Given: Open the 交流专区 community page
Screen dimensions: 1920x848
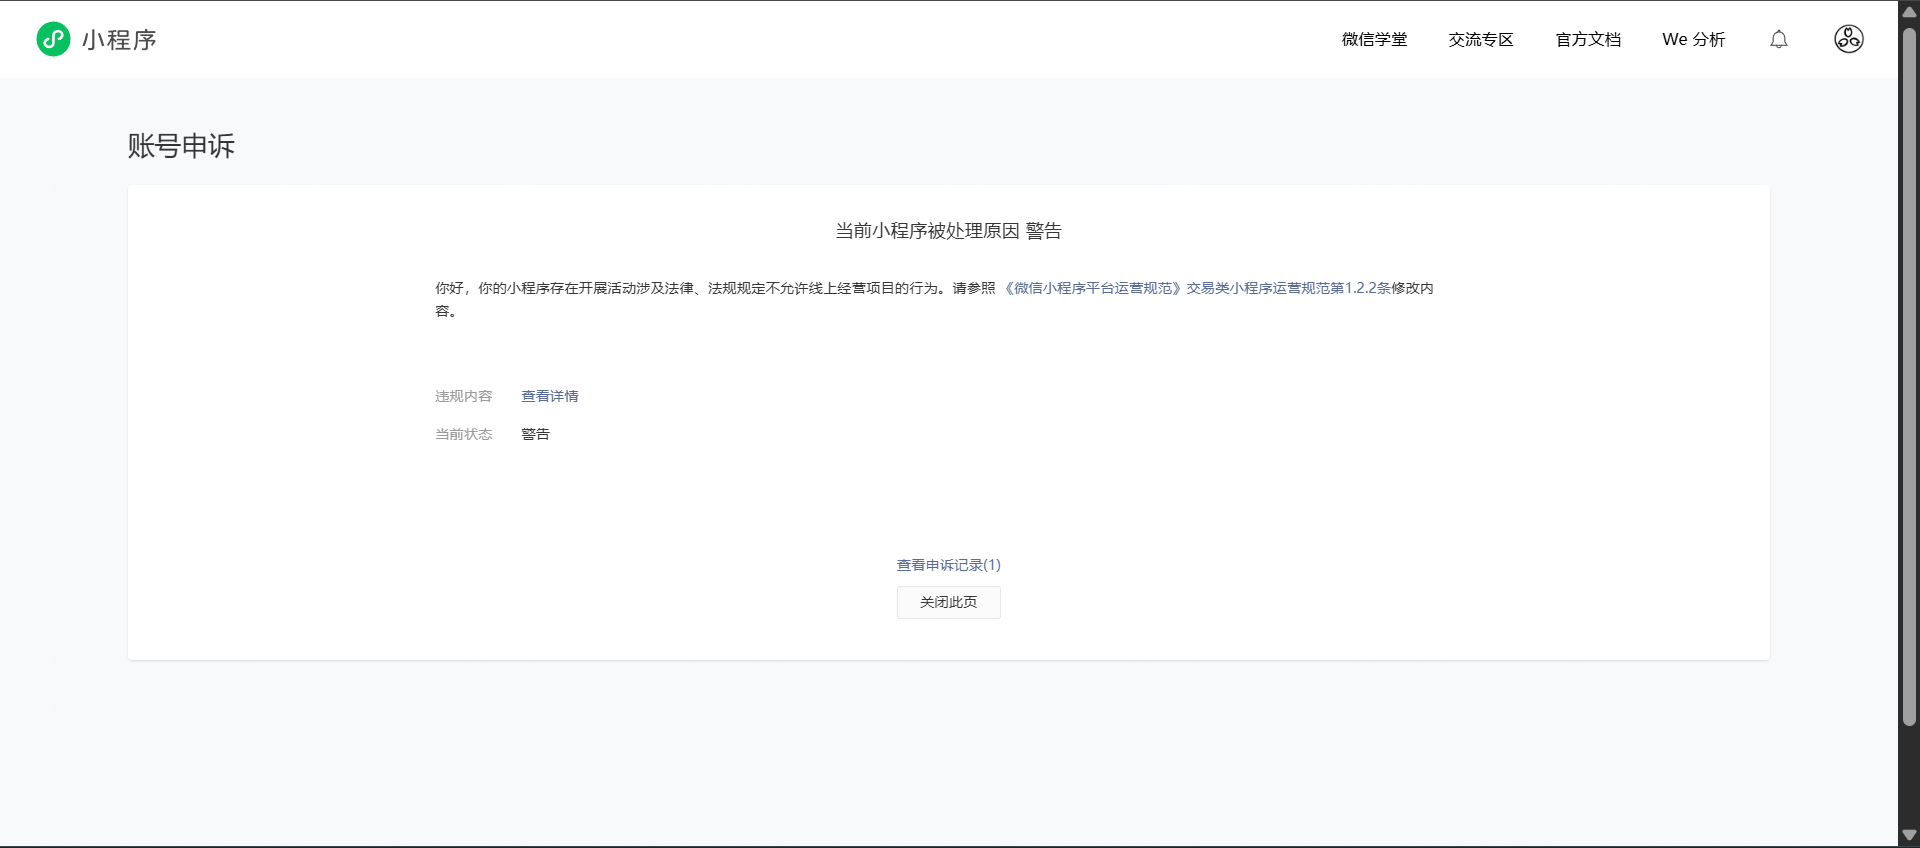Looking at the screenshot, I should click(1481, 39).
